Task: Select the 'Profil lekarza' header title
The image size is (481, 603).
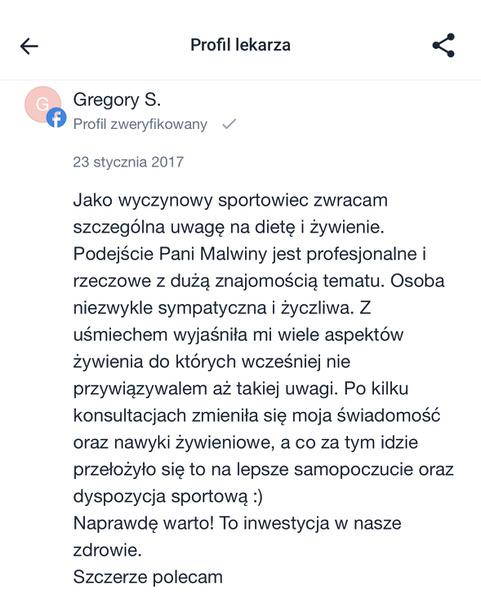Action: 241,45
